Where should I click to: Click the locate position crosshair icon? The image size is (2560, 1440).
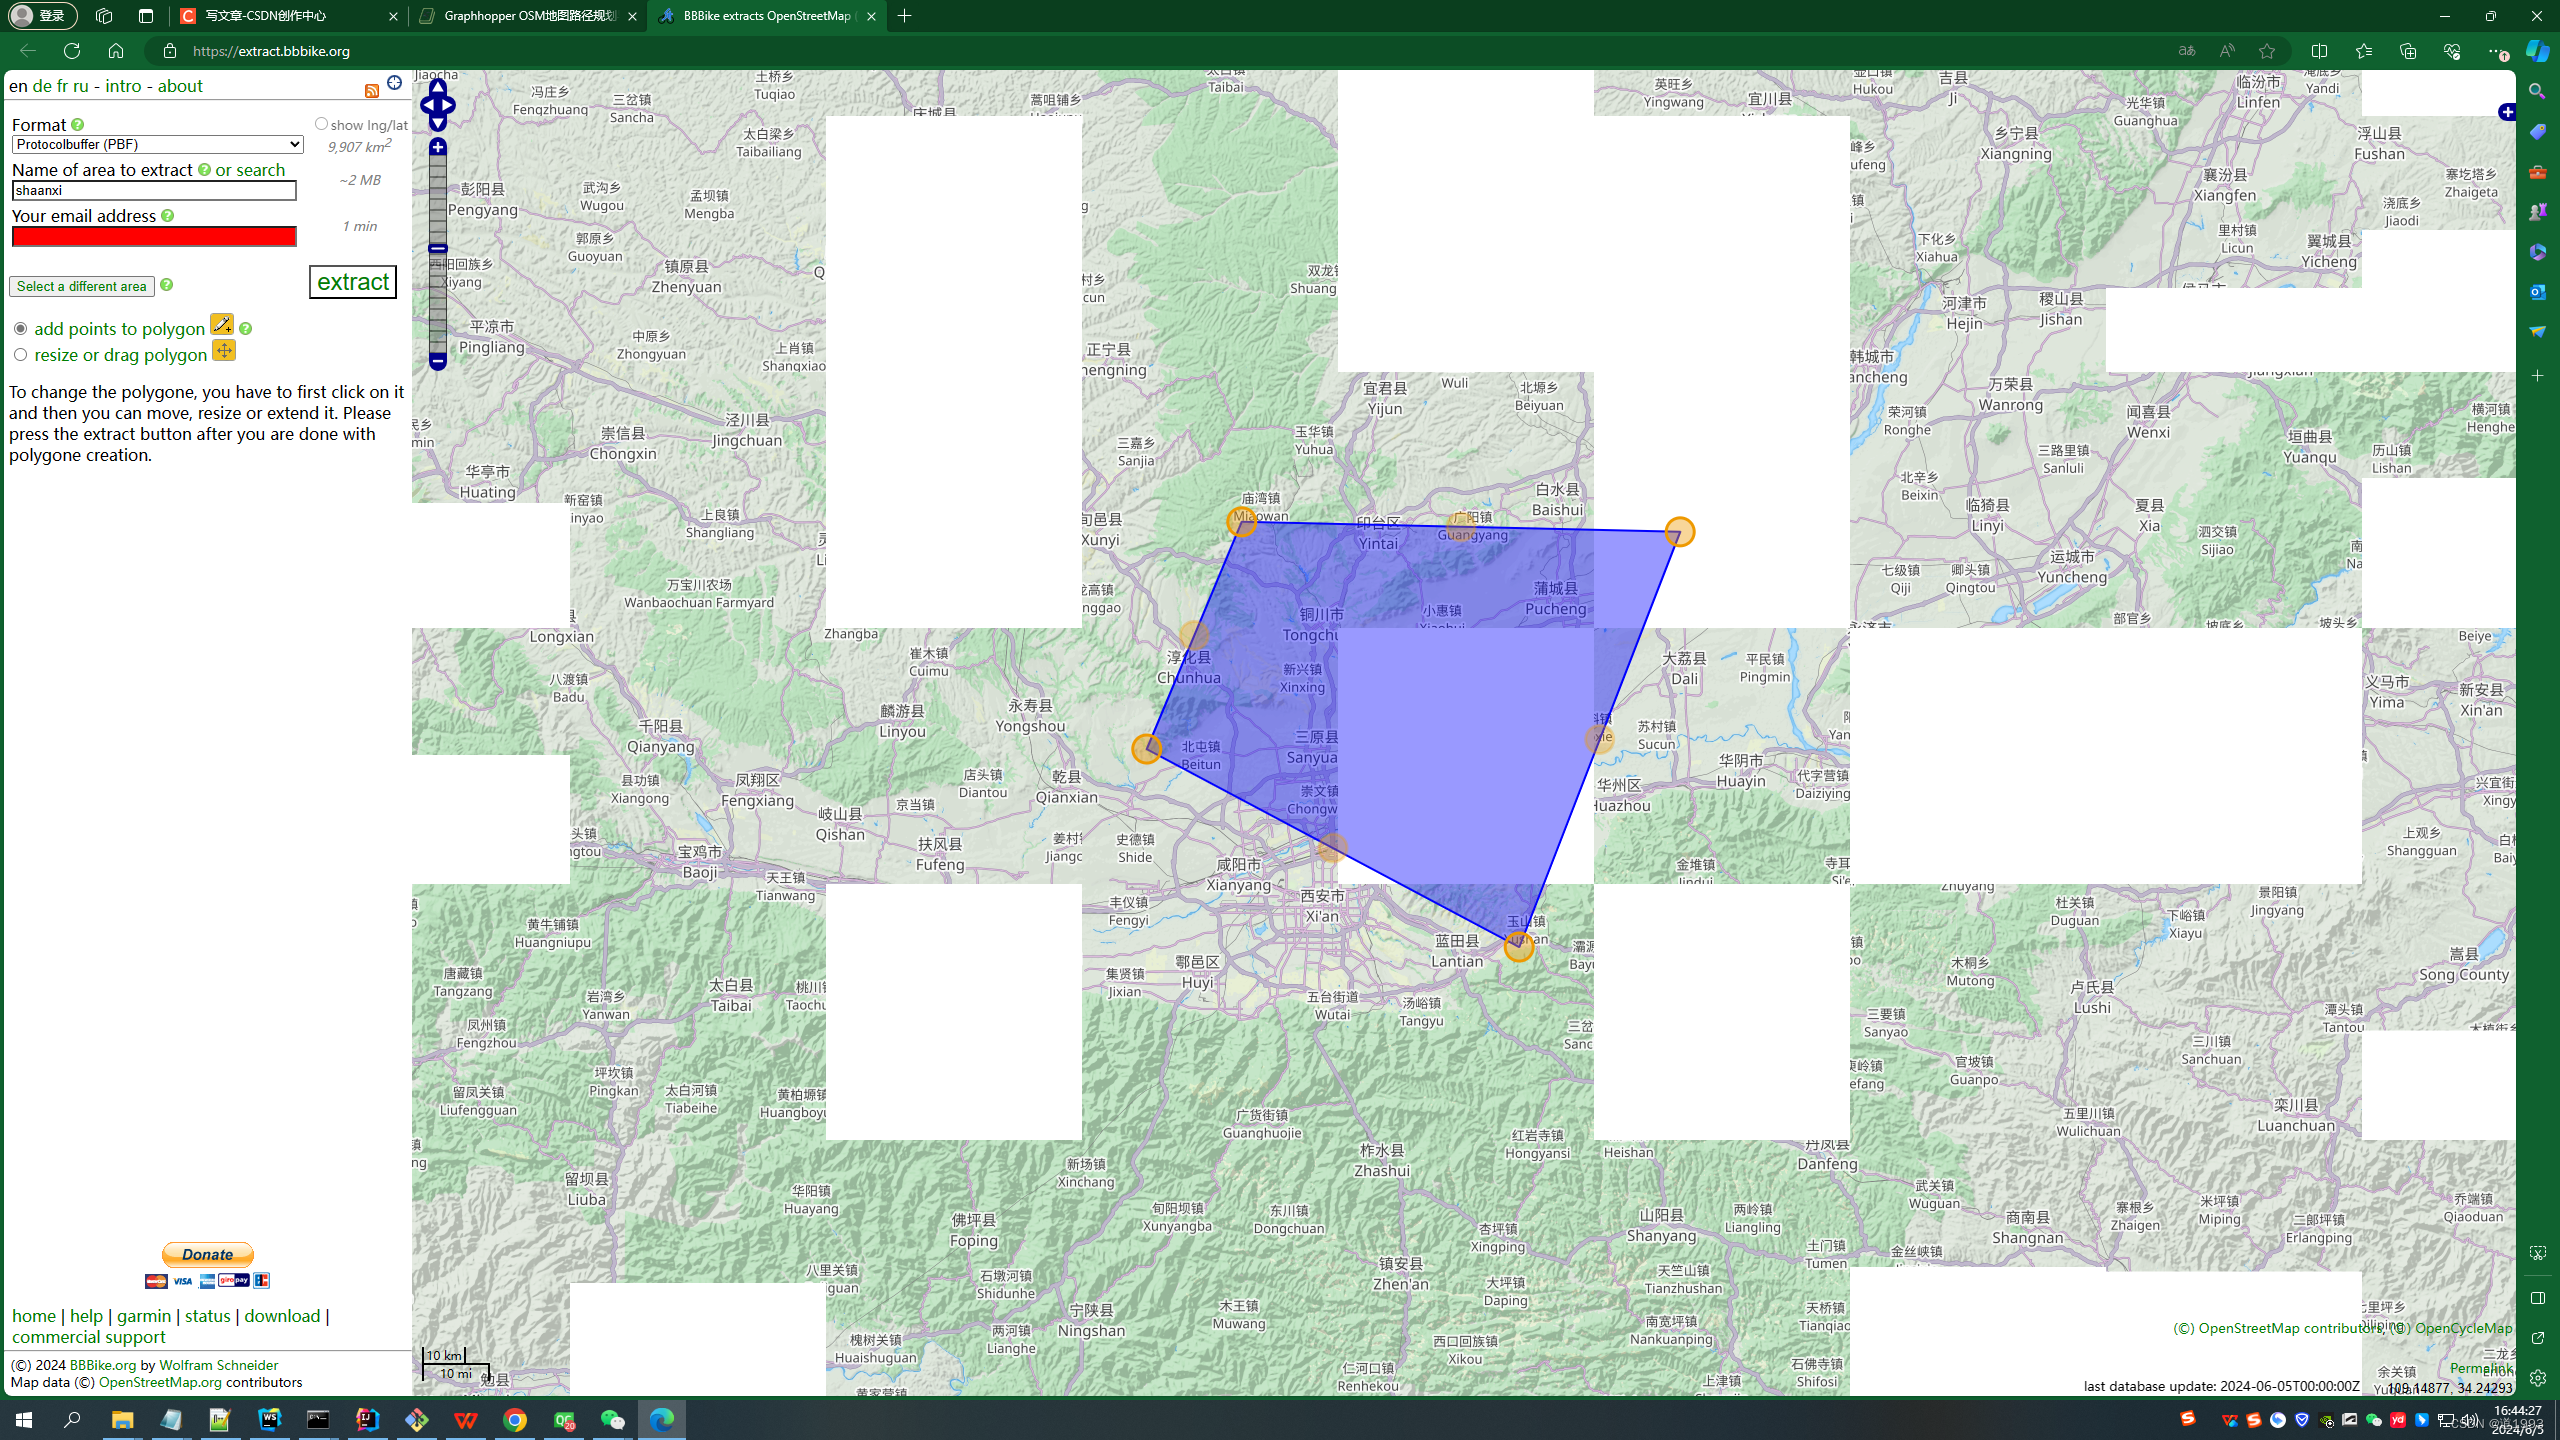pyautogui.click(x=394, y=83)
